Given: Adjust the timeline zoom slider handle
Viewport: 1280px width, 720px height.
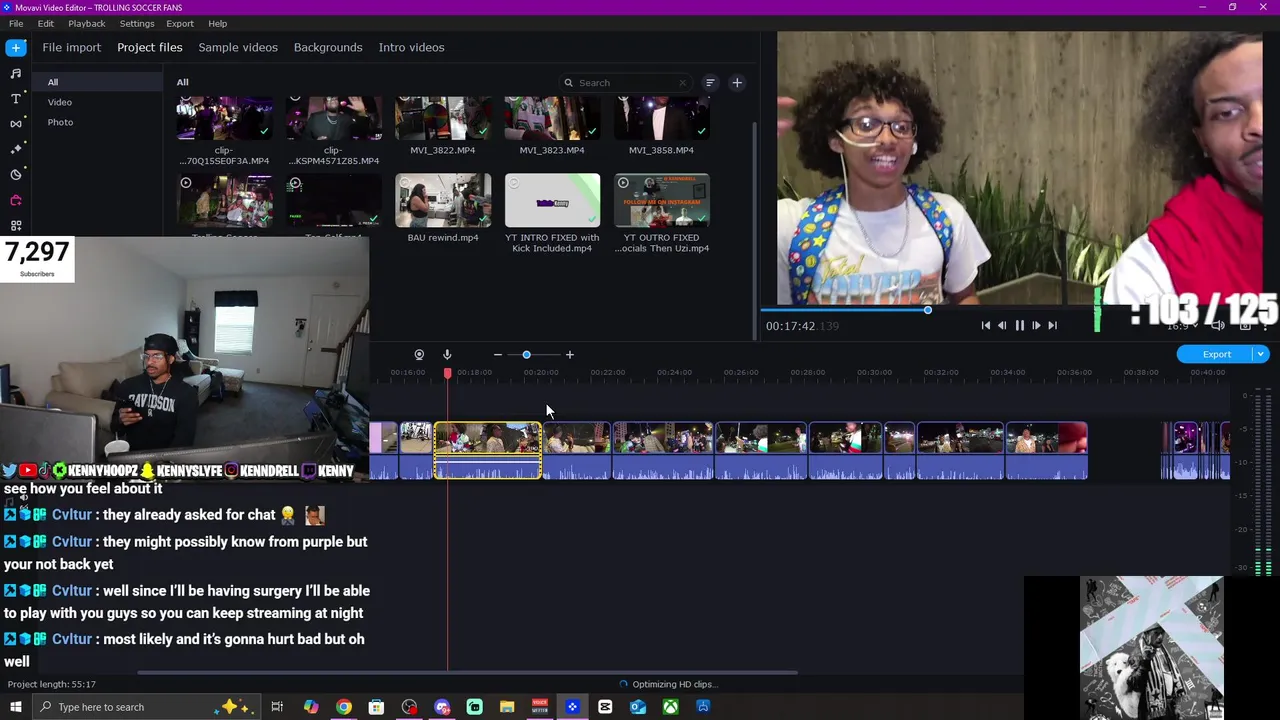Looking at the screenshot, I should pyautogui.click(x=526, y=355).
